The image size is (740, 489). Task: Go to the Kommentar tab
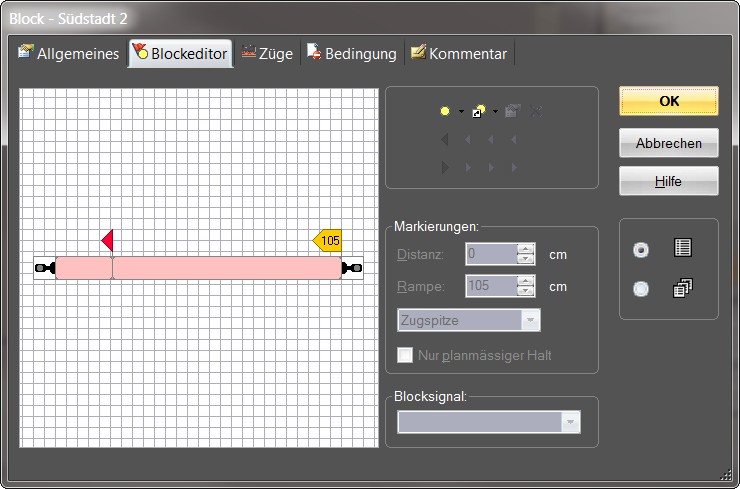point(459,53)
